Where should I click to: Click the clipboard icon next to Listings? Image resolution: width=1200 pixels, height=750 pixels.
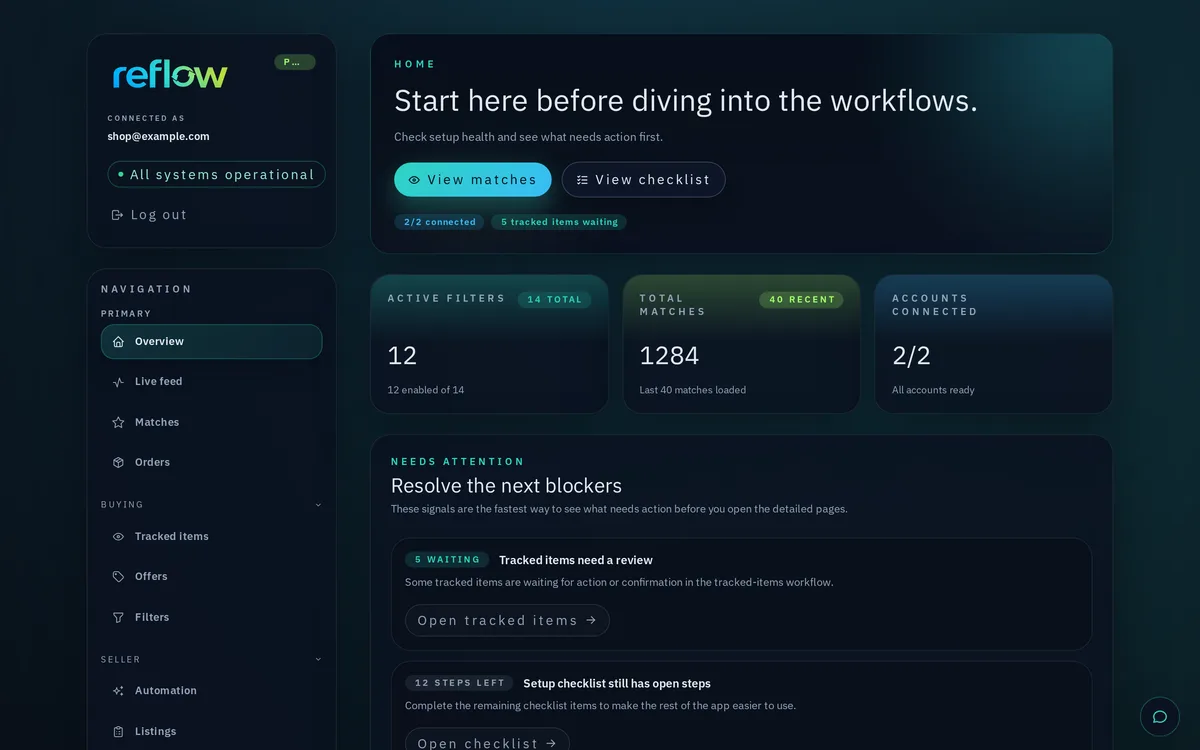pyautogui.click(x=118, y=732)
